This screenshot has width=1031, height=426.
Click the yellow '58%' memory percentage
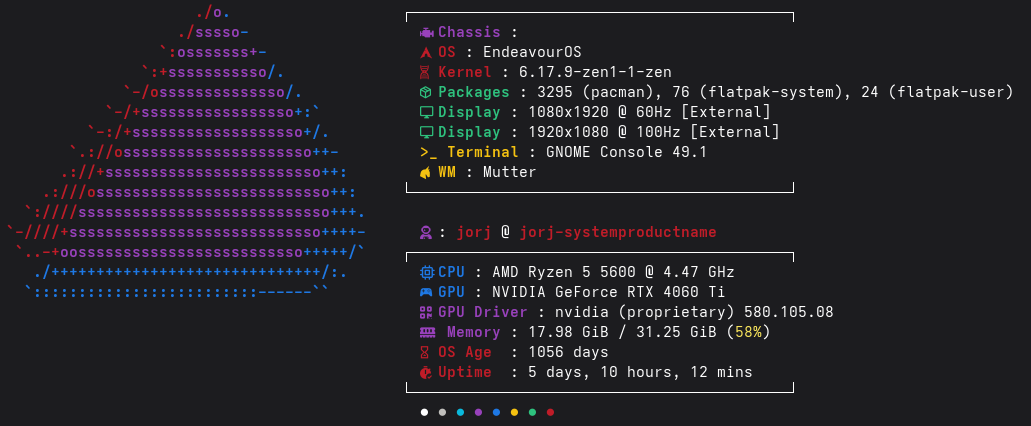click(748, 333)
